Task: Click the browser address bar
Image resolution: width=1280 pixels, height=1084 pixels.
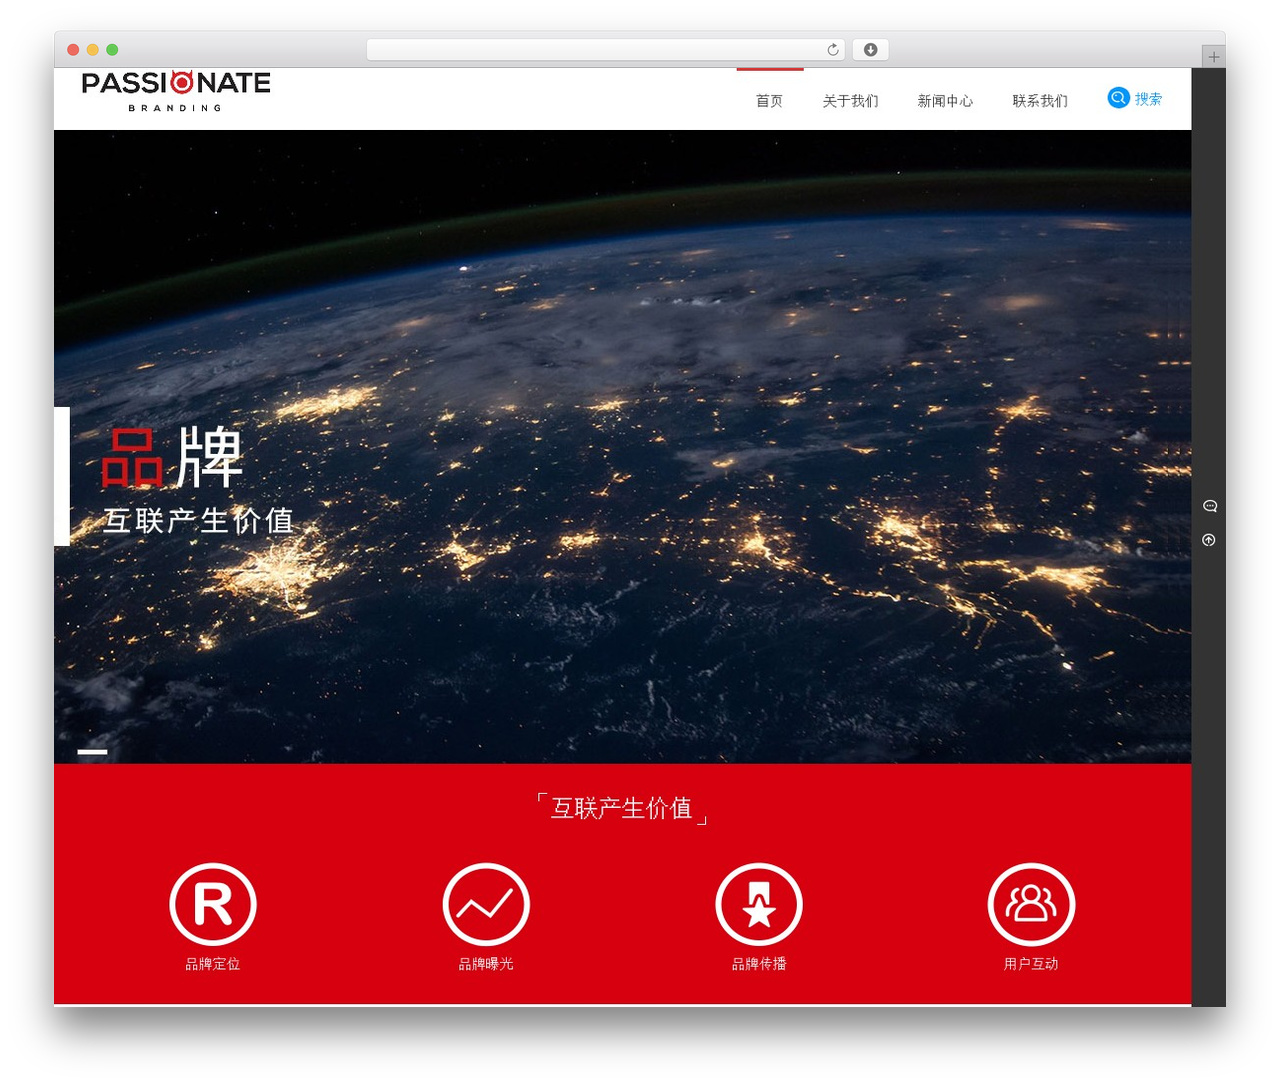Action: click(x=606, y=50)
